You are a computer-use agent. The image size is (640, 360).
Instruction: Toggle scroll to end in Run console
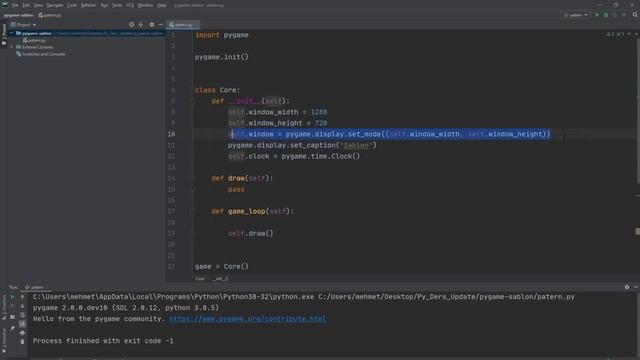22,324
